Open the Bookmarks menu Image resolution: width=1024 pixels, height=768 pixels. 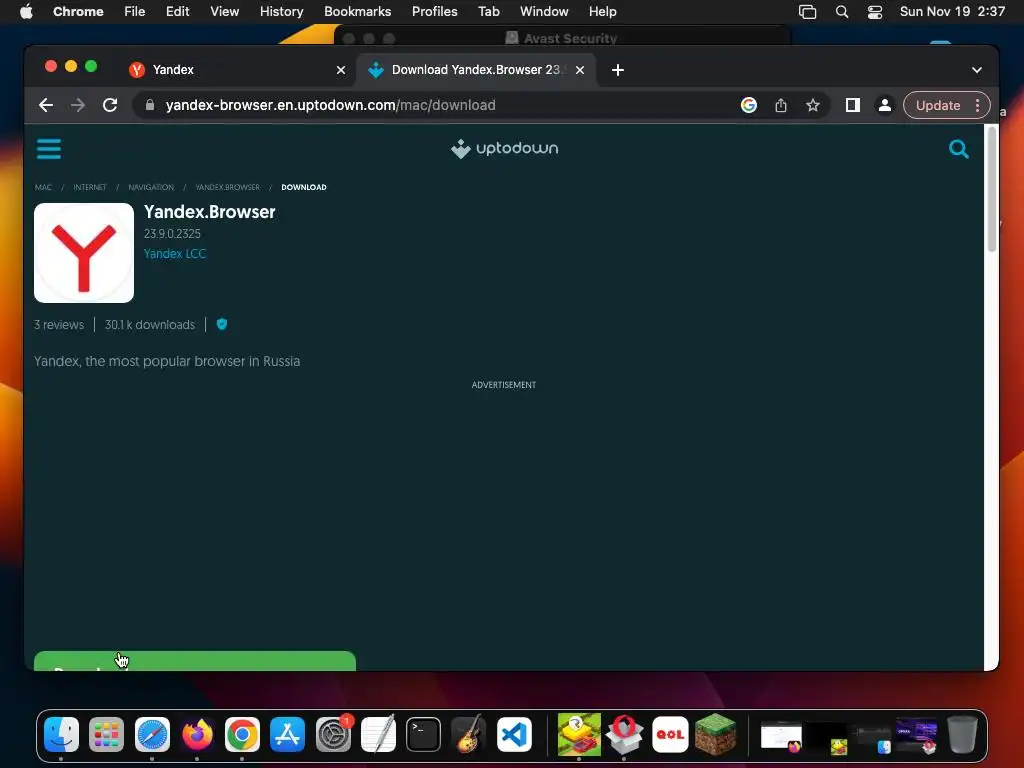tap(357, 12)
